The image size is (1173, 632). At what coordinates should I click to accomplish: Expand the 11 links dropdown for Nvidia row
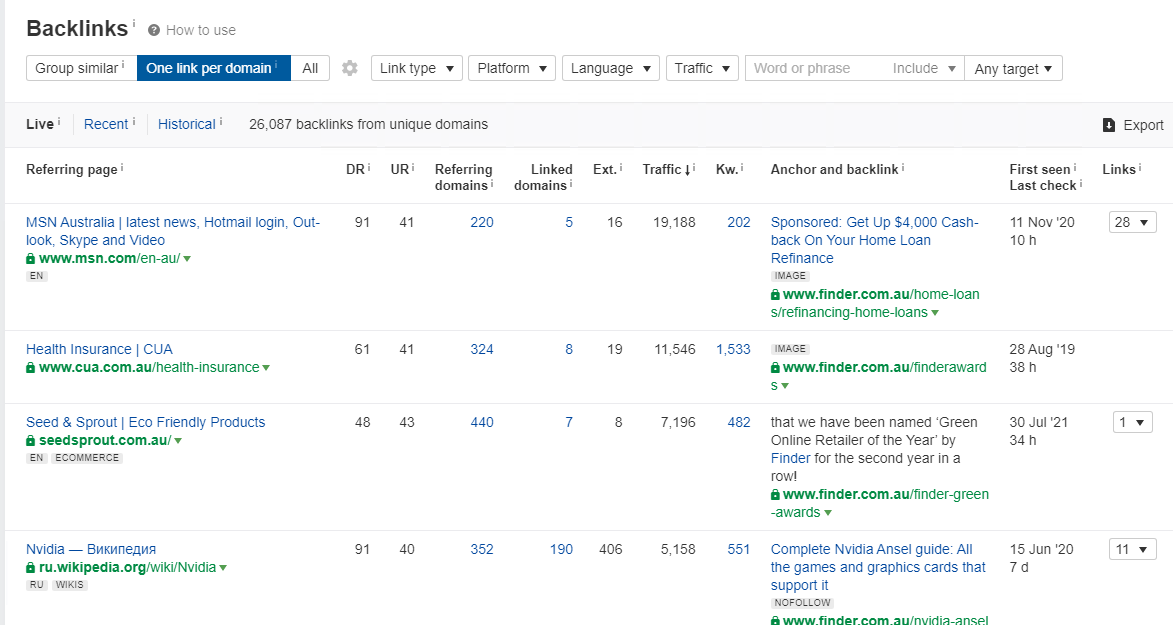(1132, 550)
